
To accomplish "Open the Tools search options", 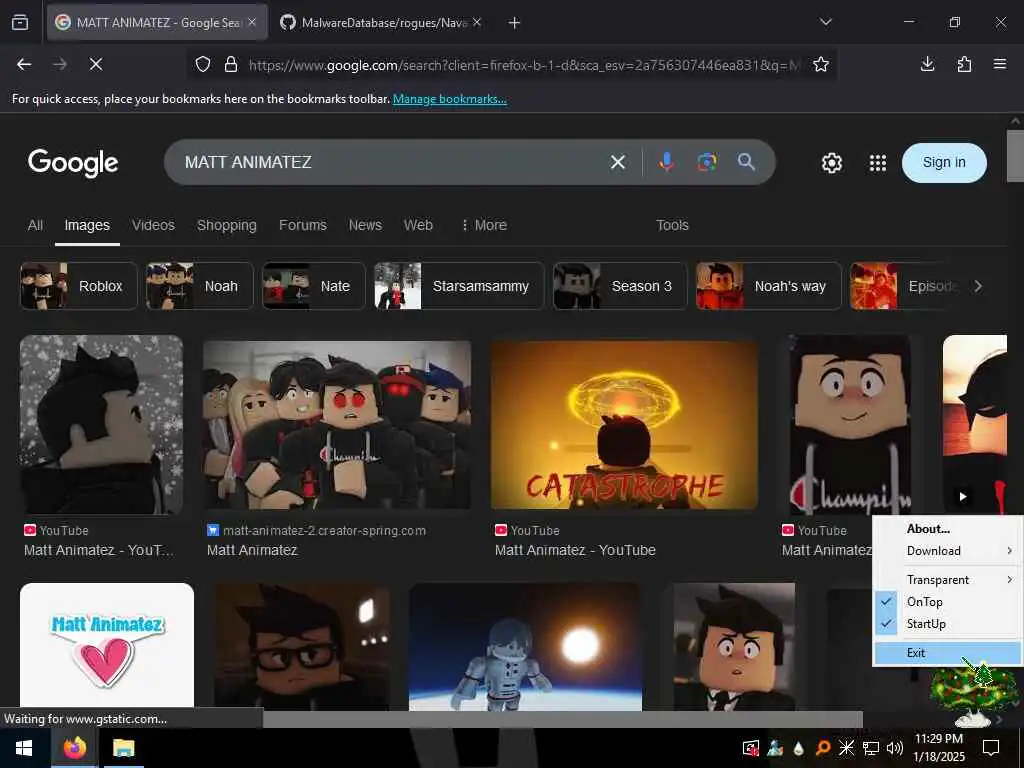I will click(x=672, y=225).
